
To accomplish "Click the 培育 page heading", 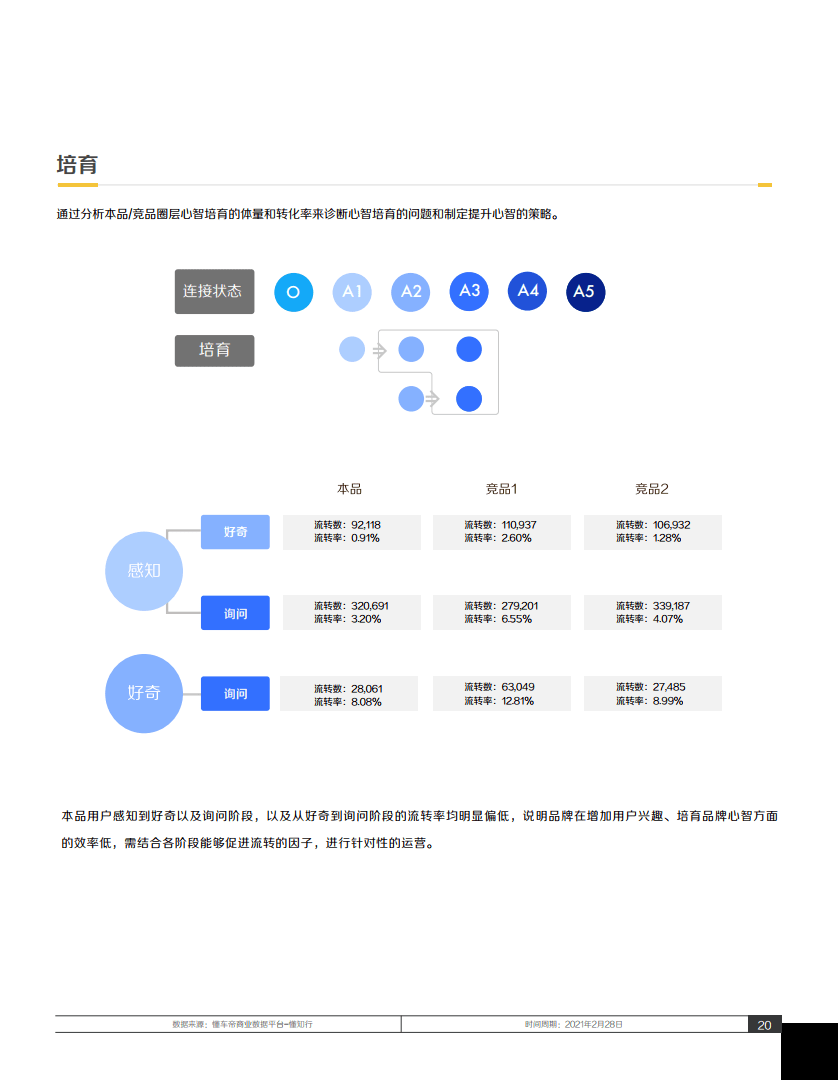I will [77, 165].
